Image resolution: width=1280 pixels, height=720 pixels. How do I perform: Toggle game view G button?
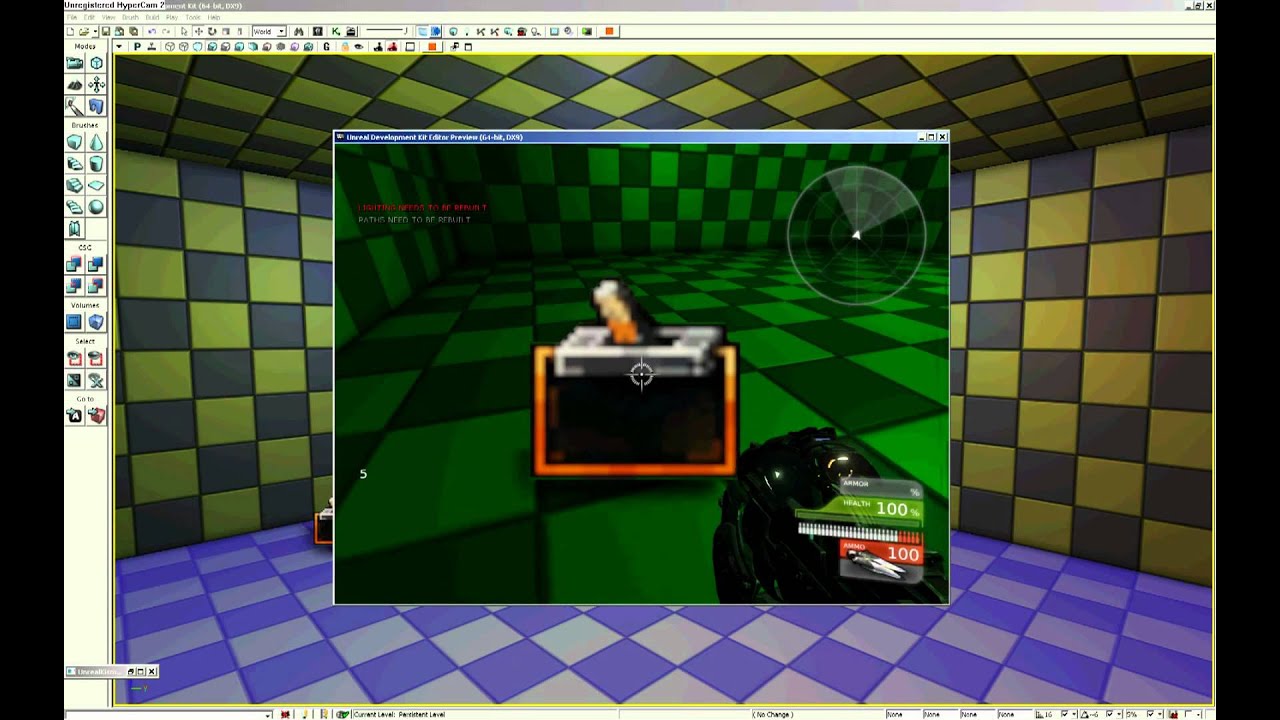coord(326,47)
